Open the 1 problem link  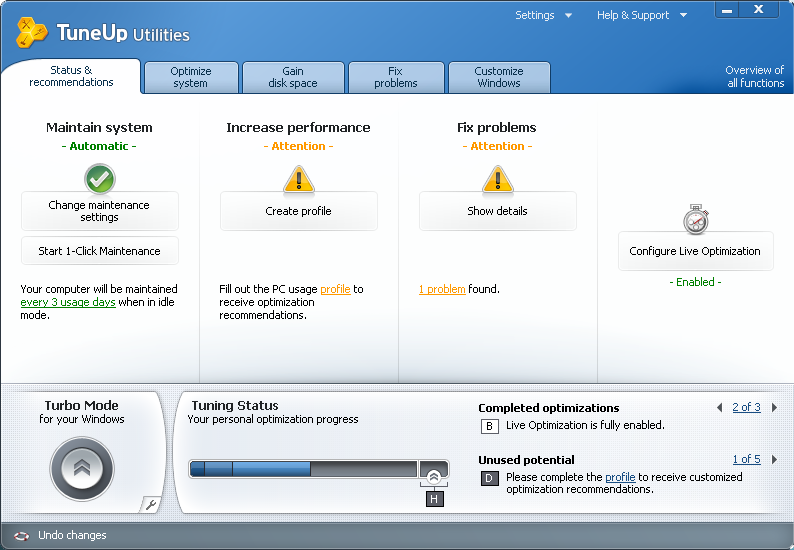tap(442, 289)
